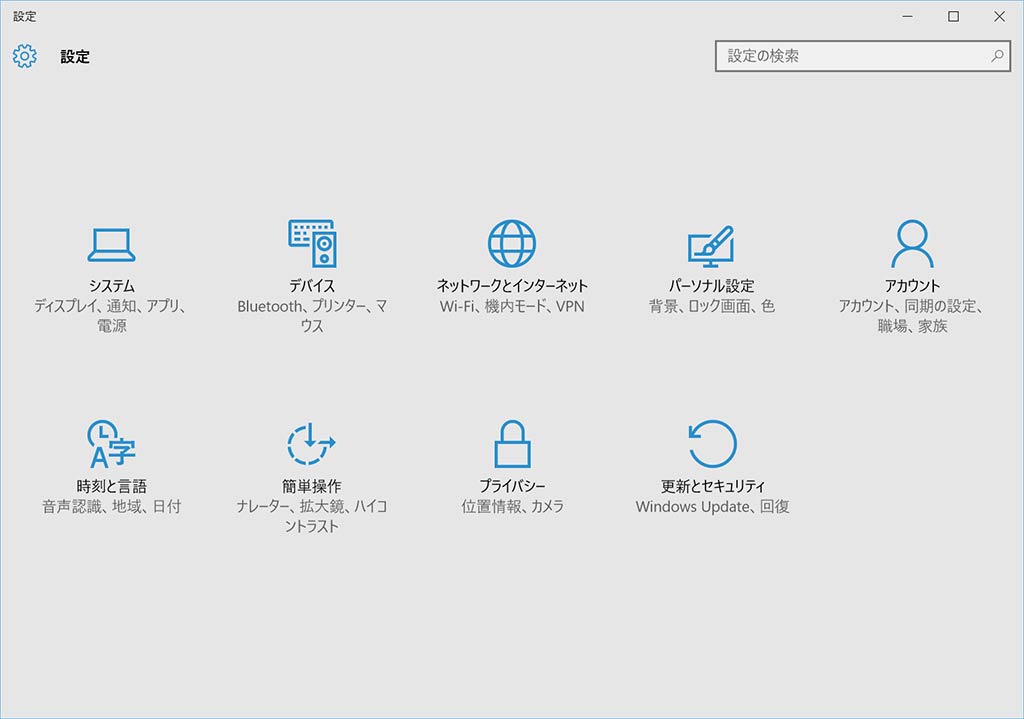Close the 設定 window
1024x719 pixels.
click(999, 16)
